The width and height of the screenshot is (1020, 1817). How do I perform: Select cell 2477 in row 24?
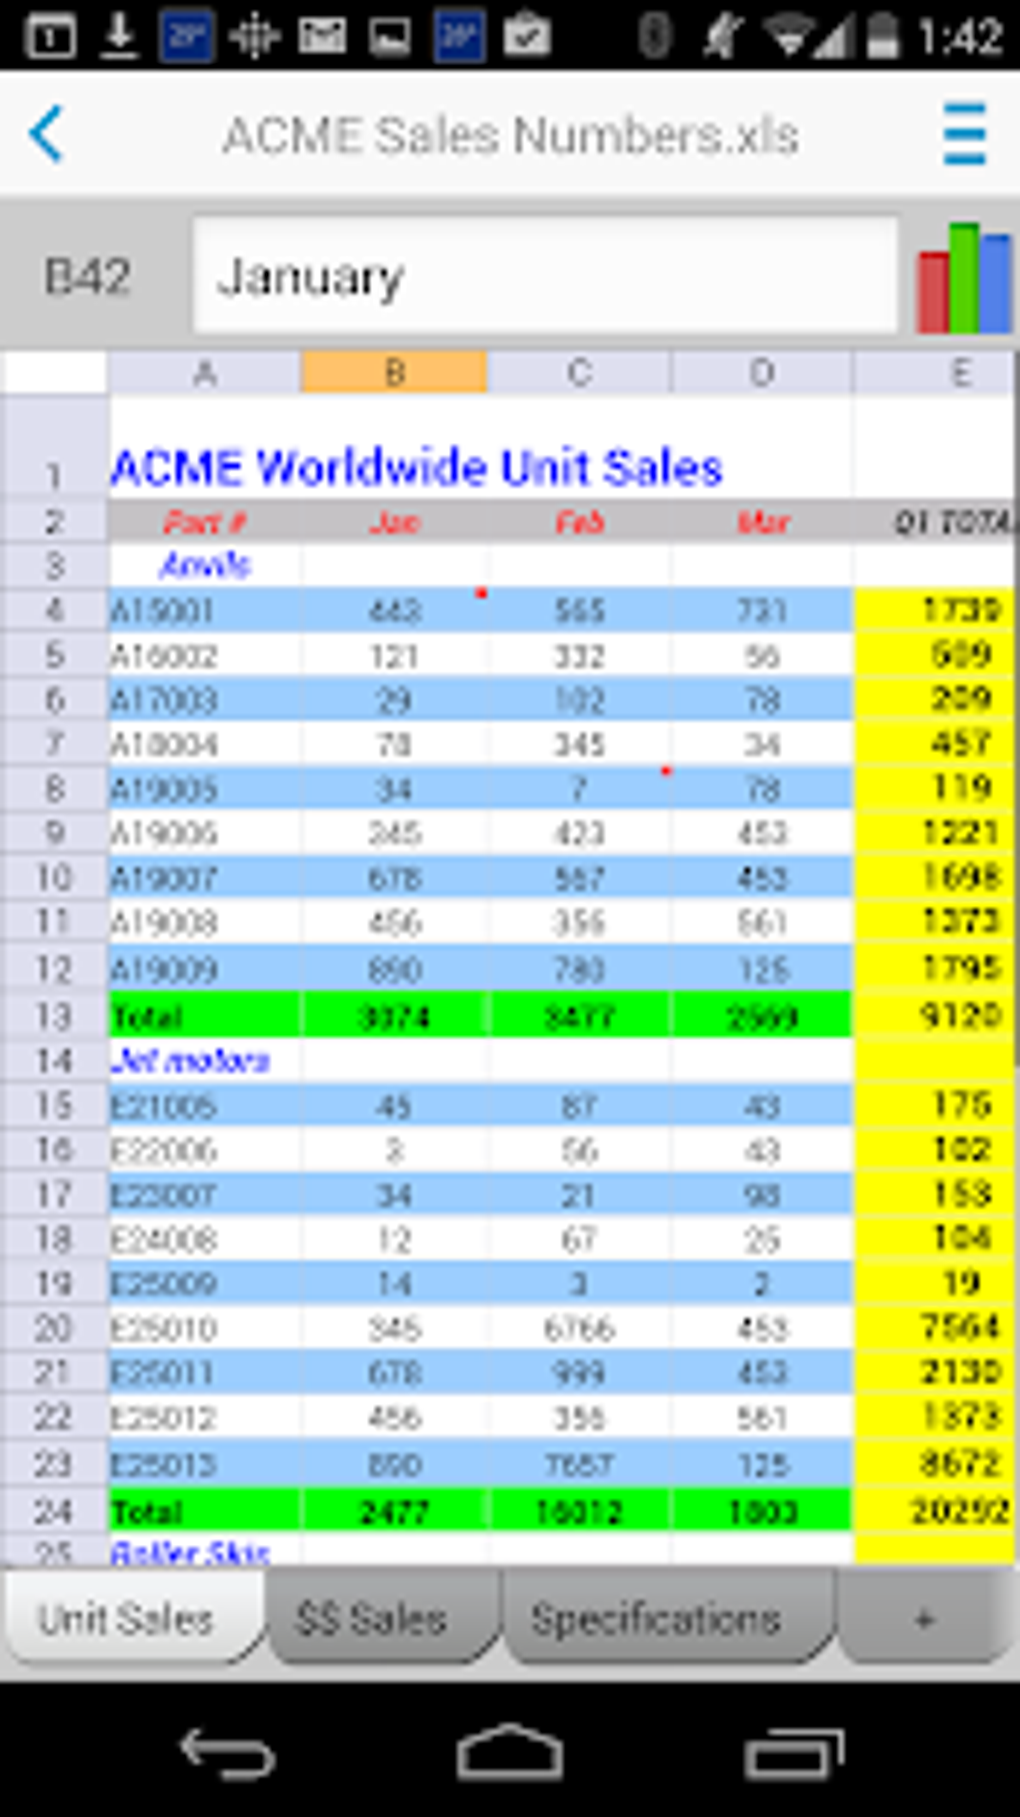click(395, 1510)
